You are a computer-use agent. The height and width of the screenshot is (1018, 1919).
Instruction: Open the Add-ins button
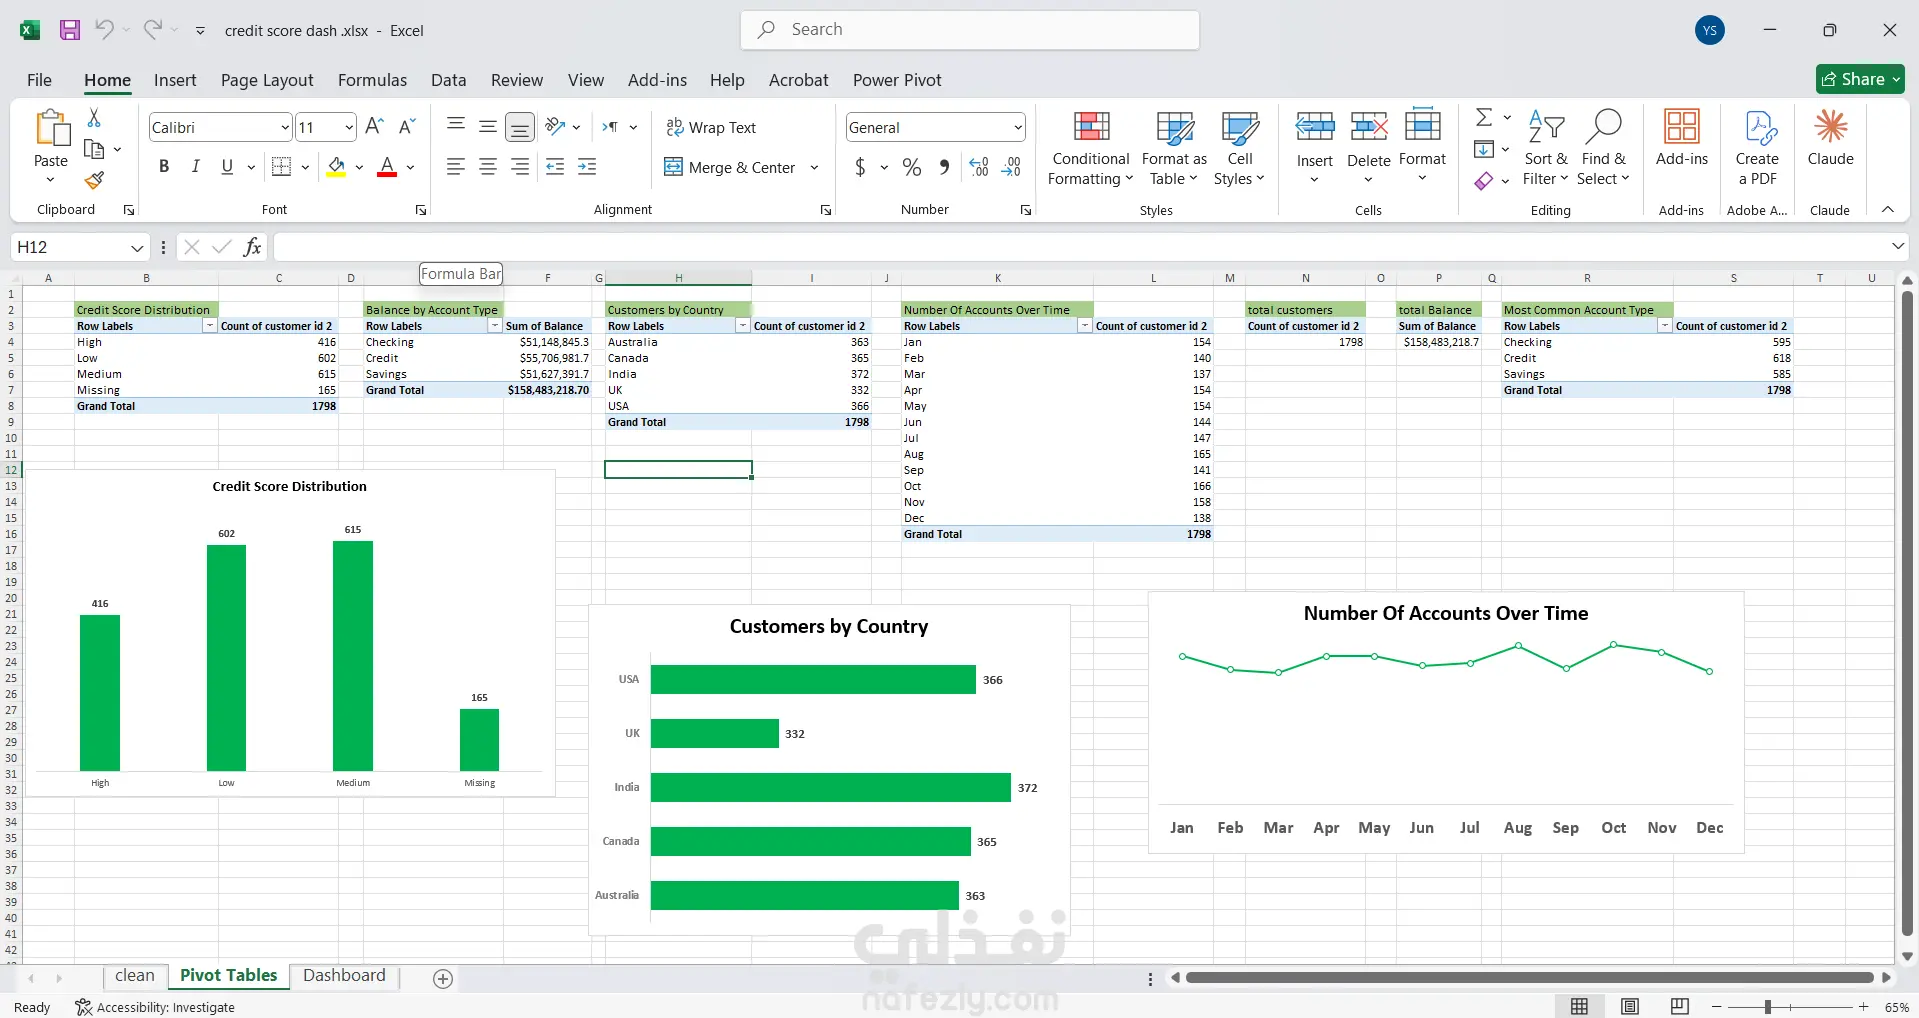coord(1682,138)
